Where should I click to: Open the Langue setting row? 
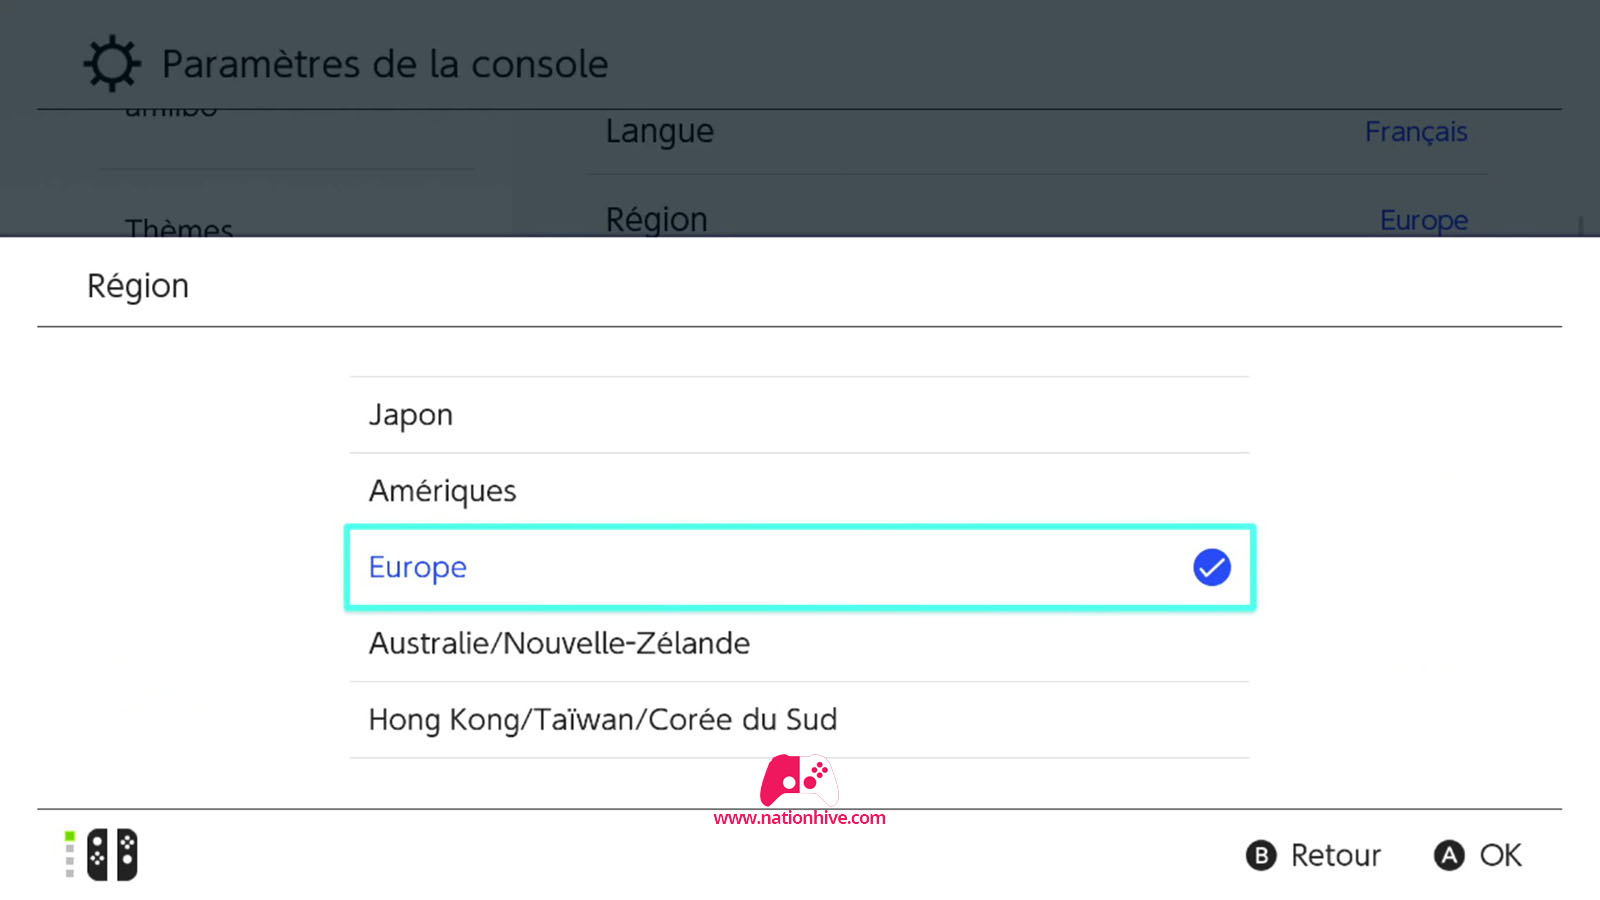pos(1037,132)
